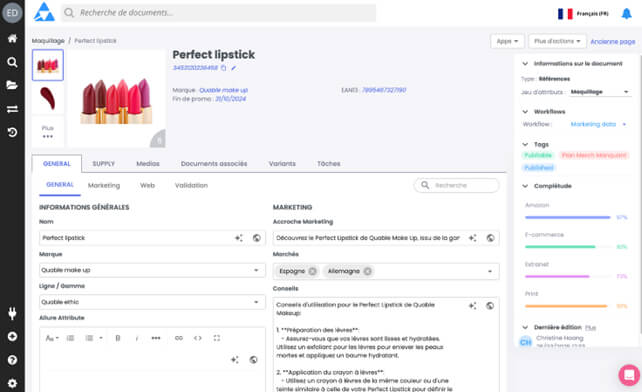Click AI sparkle icon in Allure Attribute editor
642x392 pixels.
pyautogui.click(x=235, y=360)
